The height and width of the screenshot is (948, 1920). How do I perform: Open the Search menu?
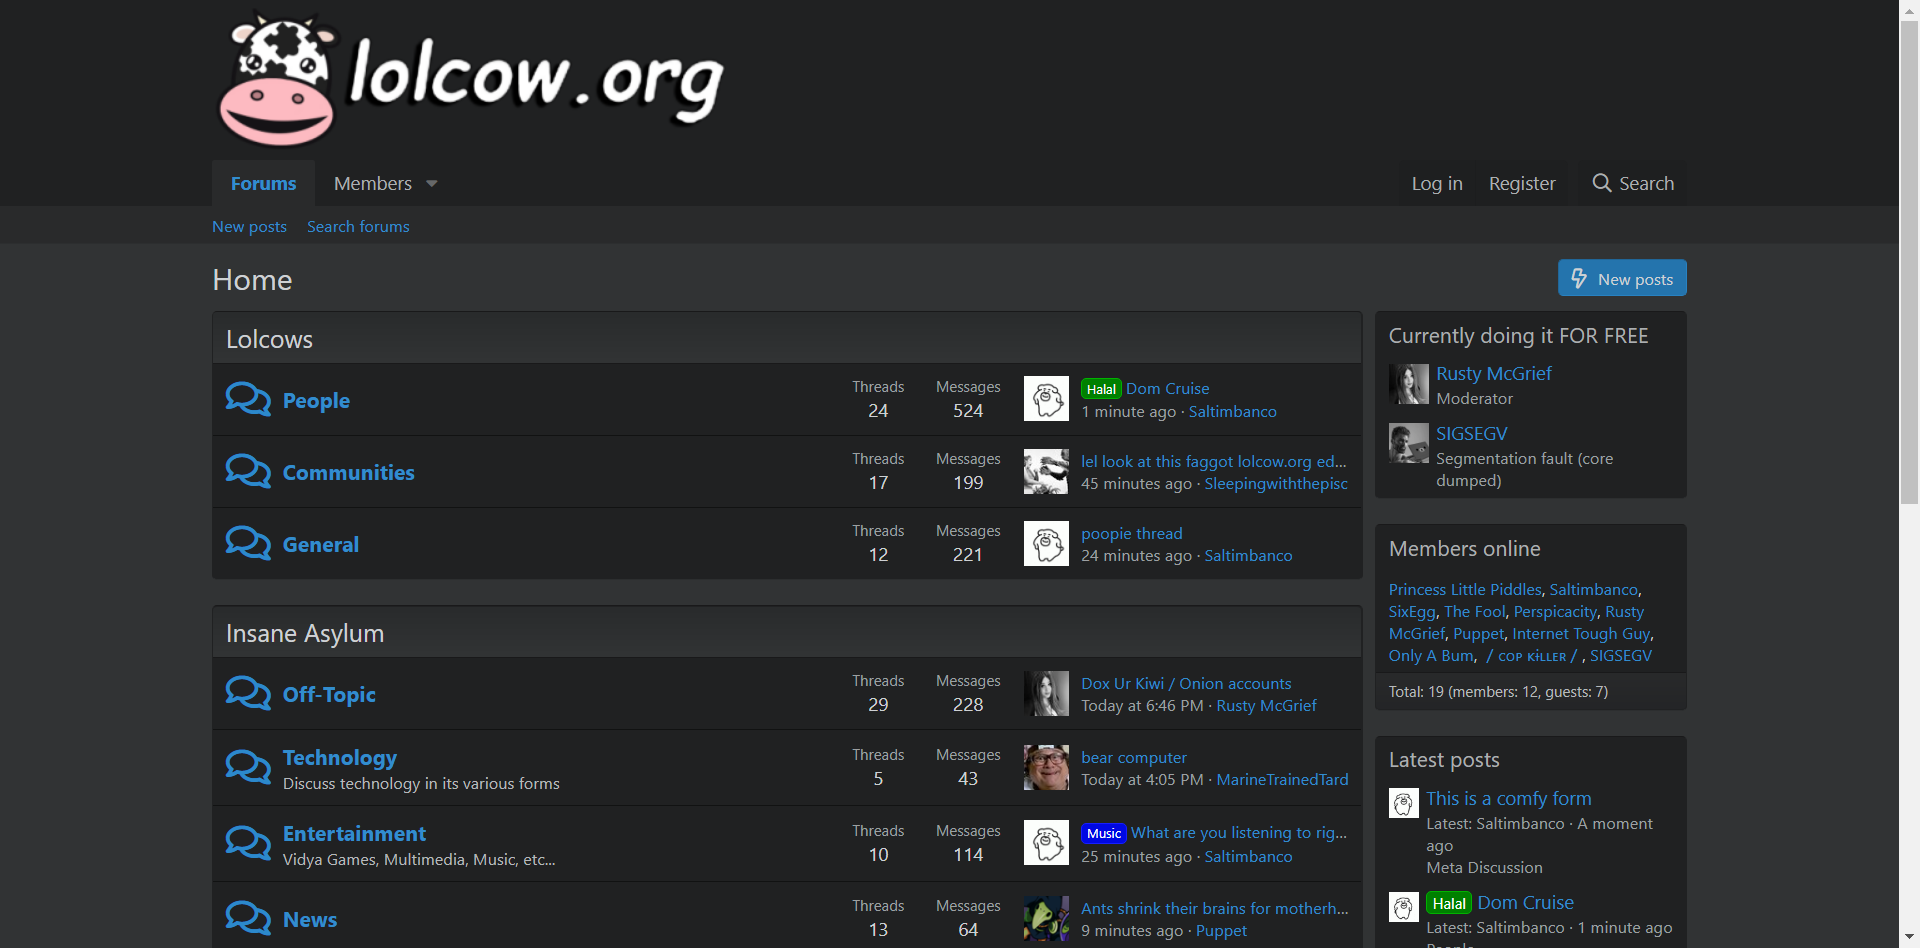[1633, 183]
